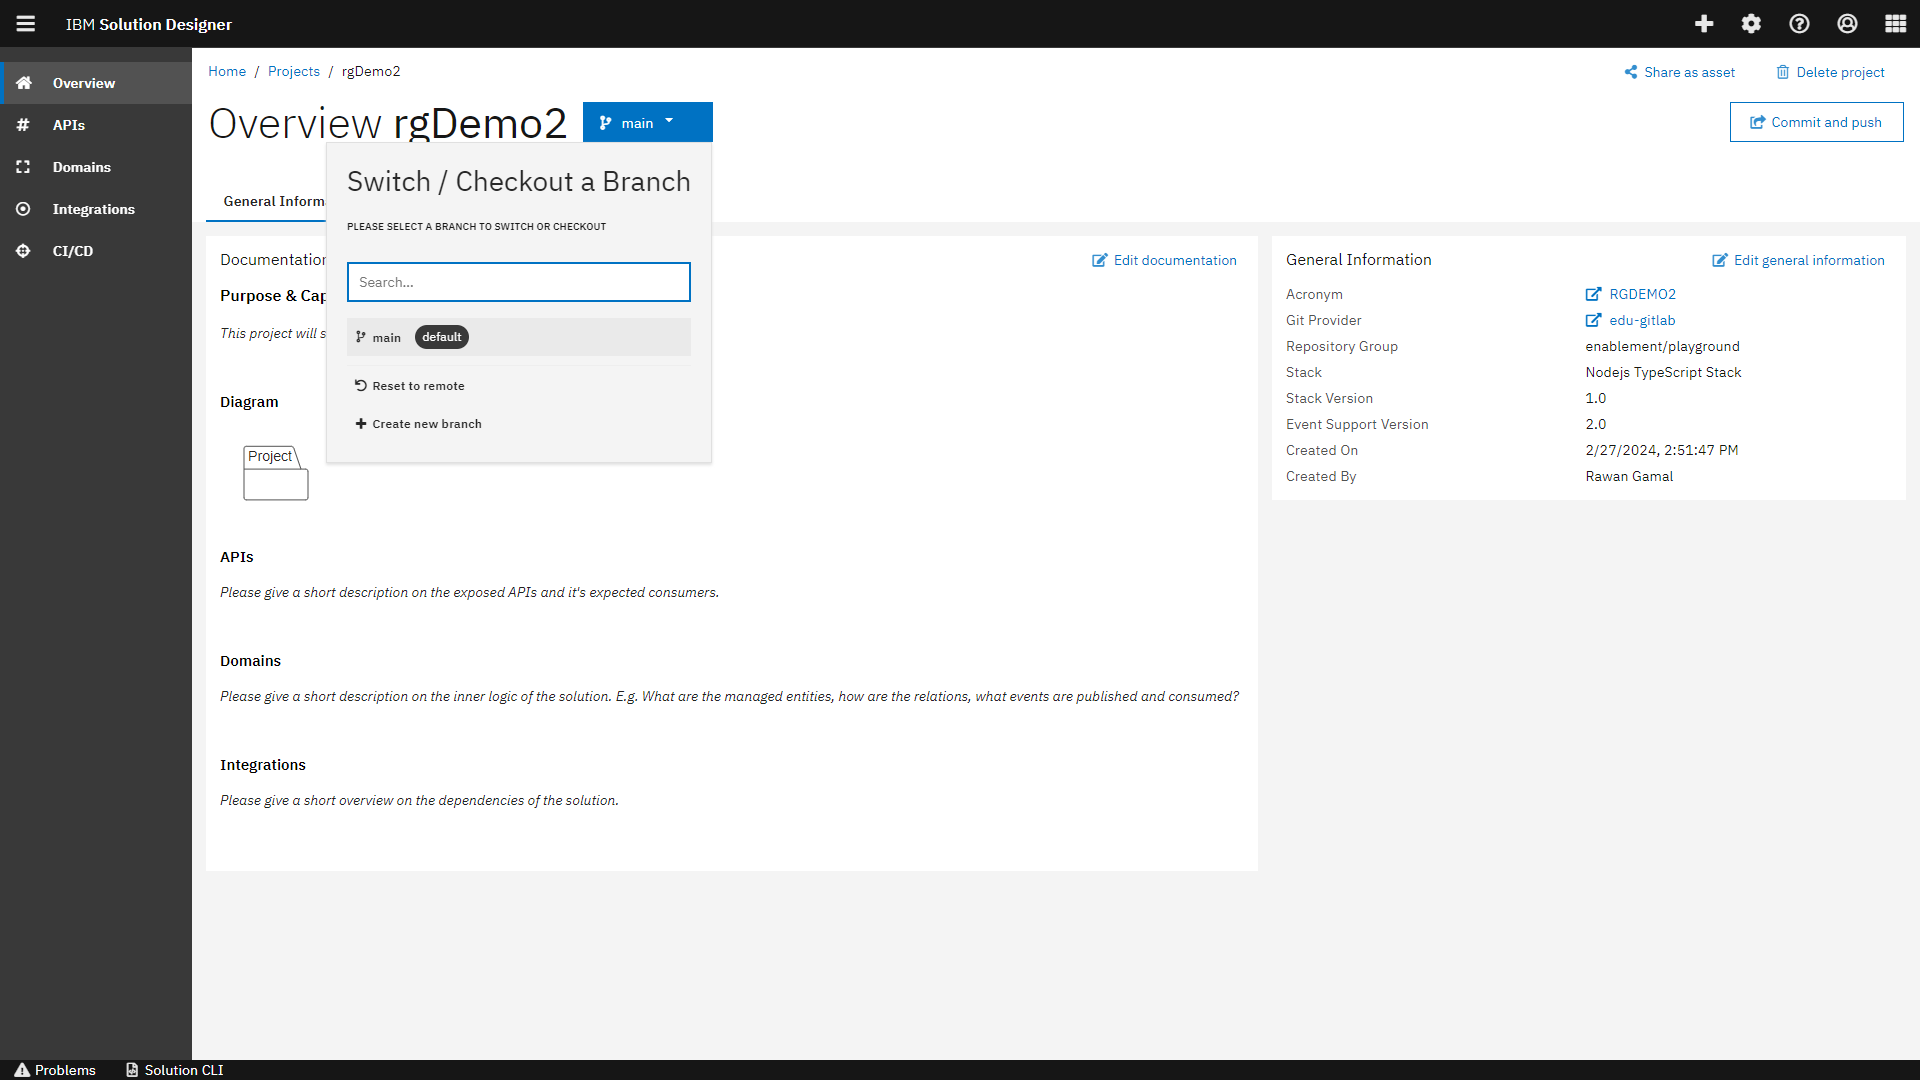Open the hamburger navigation menu

point(25,23)
